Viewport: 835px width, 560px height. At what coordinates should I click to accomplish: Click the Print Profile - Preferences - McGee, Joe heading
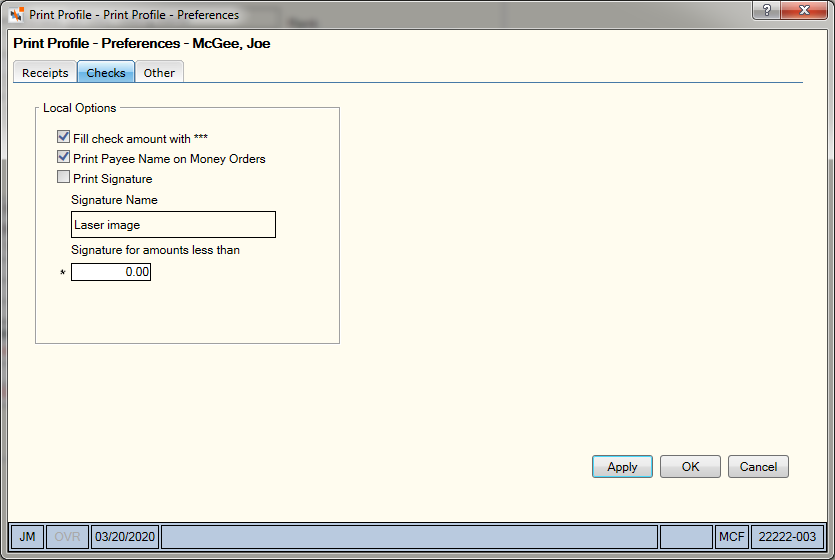tap(142, 44)
